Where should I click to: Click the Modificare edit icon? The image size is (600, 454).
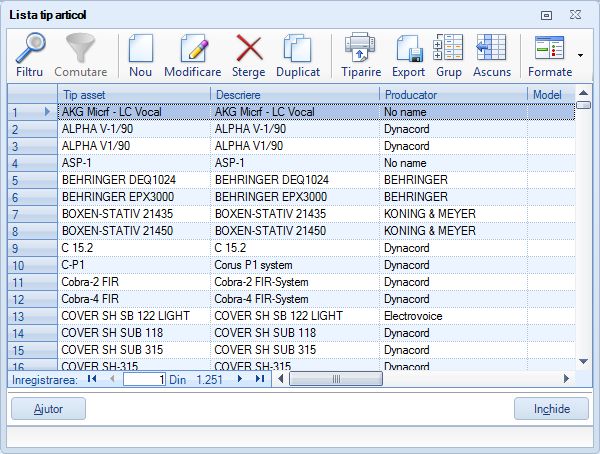(192, 56)
